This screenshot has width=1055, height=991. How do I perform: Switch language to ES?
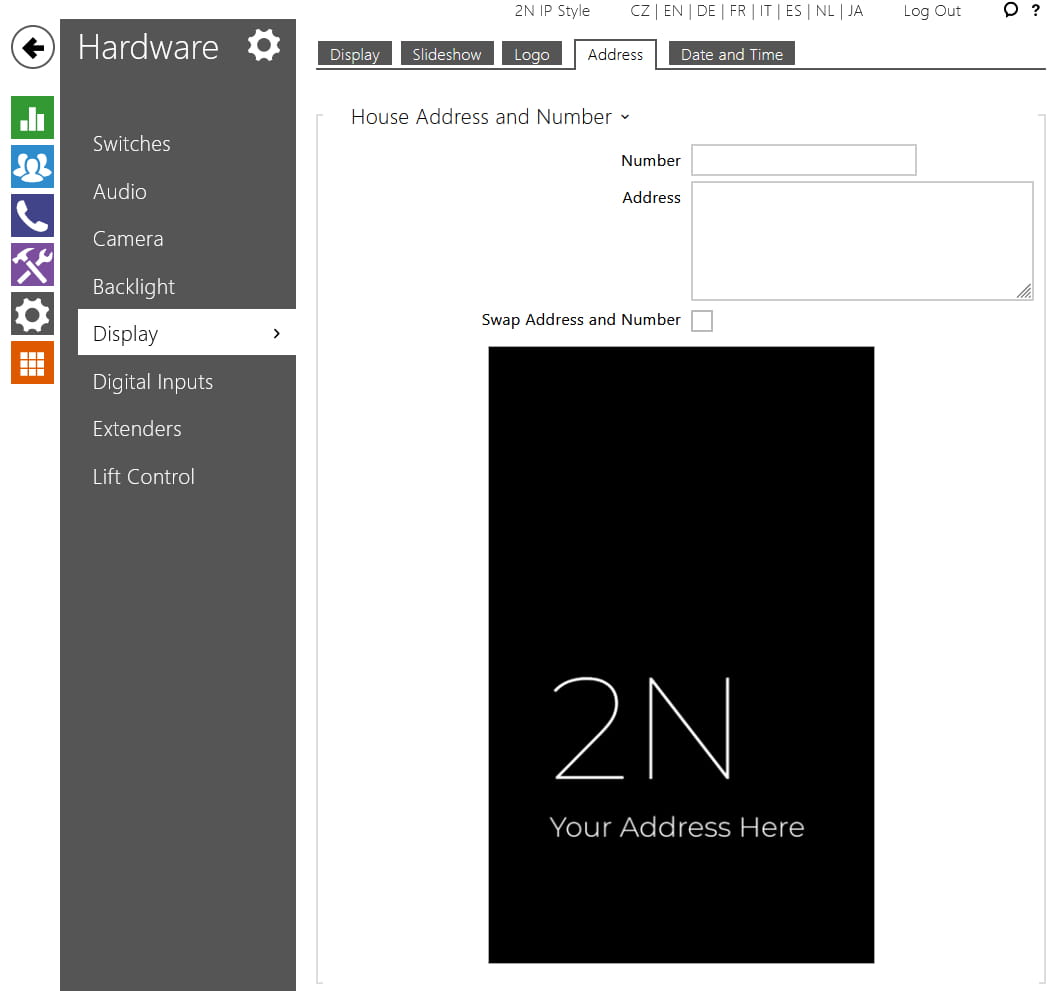point(794,11)
